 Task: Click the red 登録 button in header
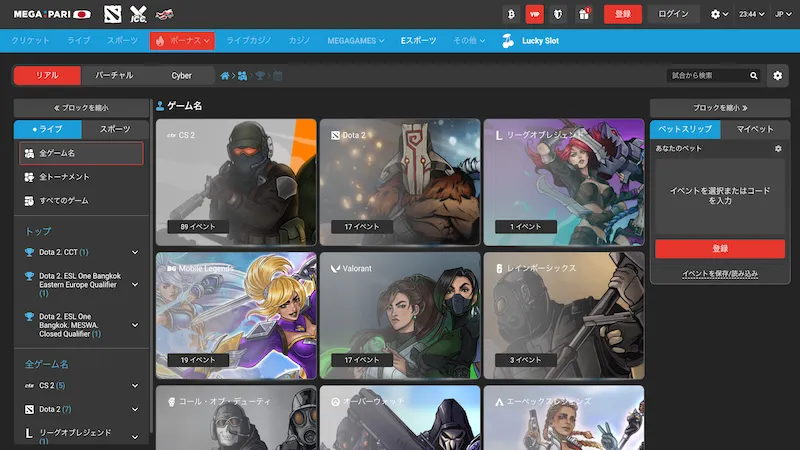[622, 14]
